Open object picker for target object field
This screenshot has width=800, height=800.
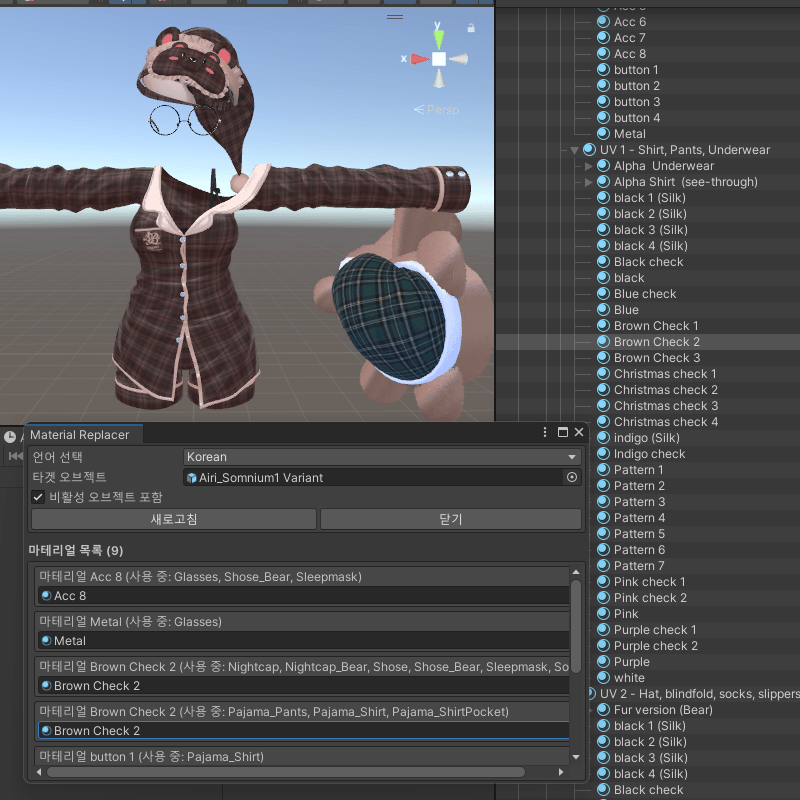coord(571,477)
